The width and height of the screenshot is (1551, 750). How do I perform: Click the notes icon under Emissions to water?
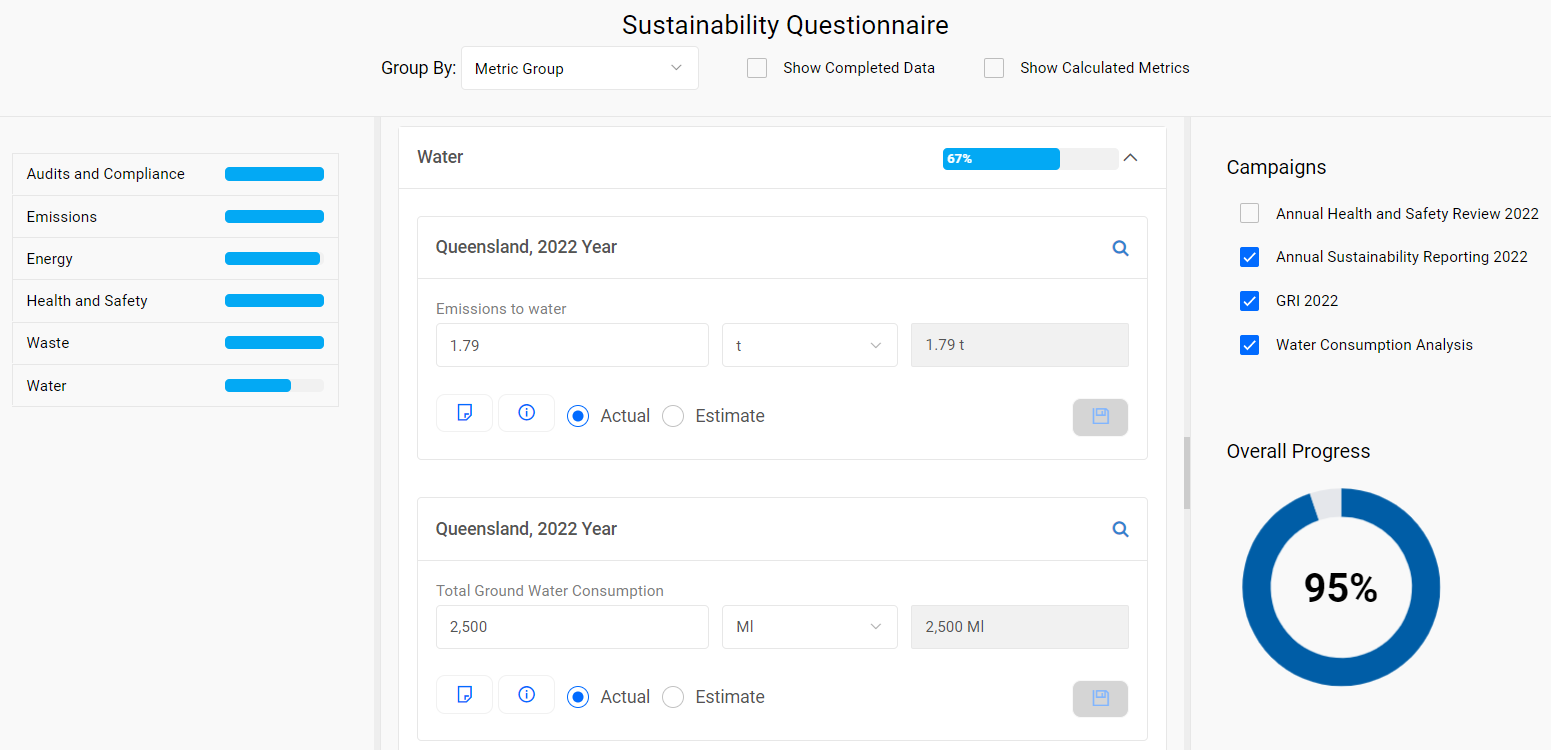pos(464,412)
